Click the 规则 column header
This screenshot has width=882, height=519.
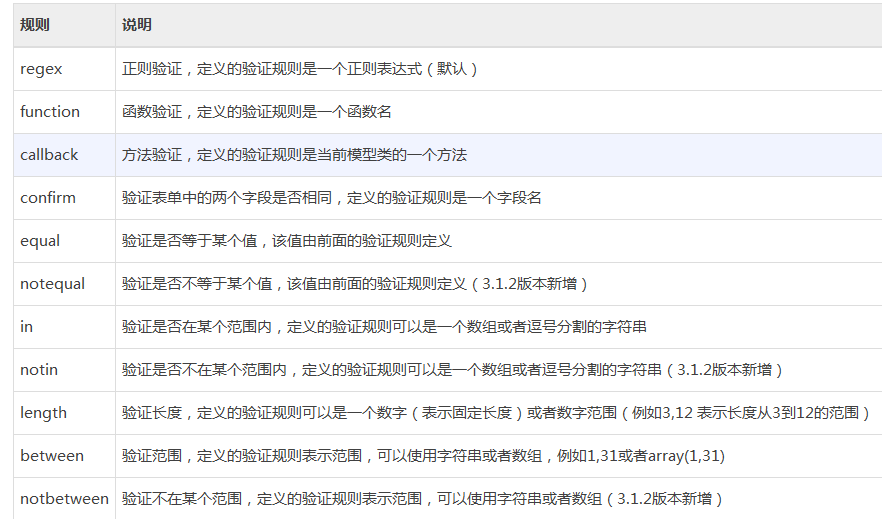(65, 25)
